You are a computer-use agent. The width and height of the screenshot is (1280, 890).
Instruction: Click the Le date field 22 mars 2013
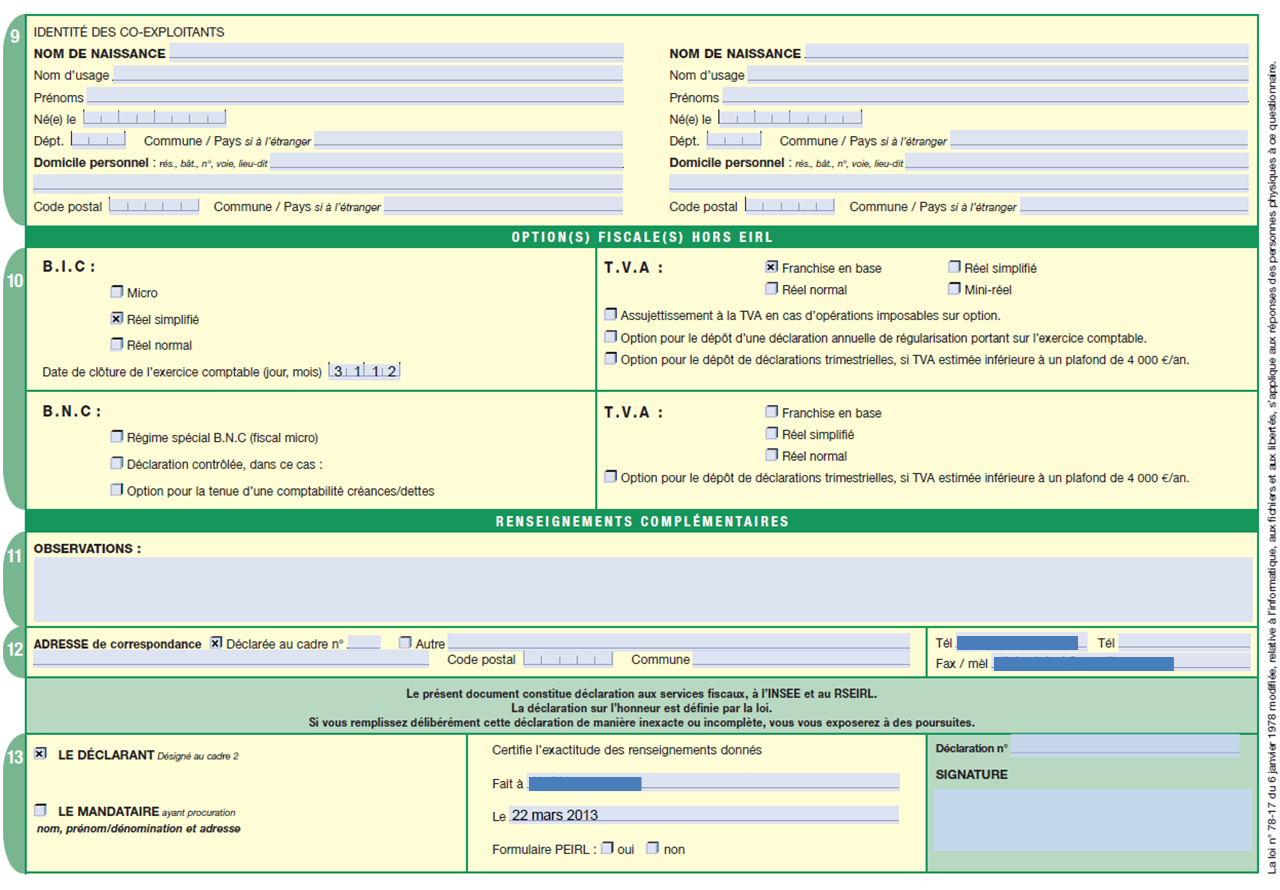coord(704,815)
